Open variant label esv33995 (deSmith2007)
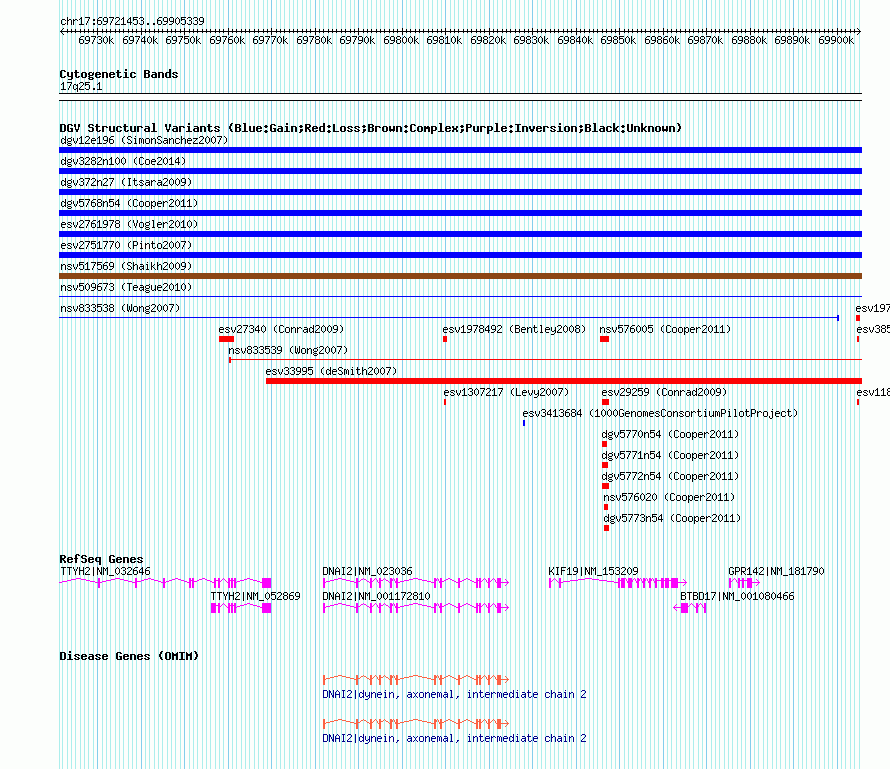The width and height of the screenshot is (890, 769). point(331,371)
